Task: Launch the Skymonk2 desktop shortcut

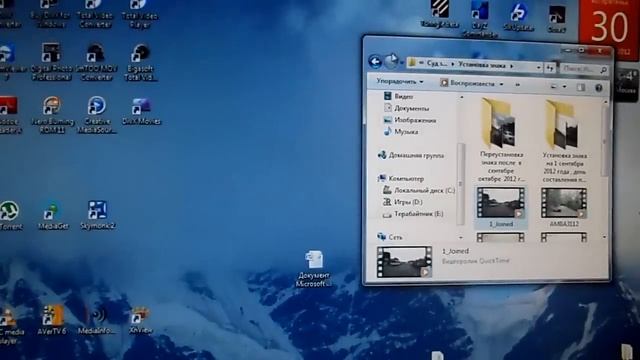Action: pyautogui.click(x=98, y=215)
